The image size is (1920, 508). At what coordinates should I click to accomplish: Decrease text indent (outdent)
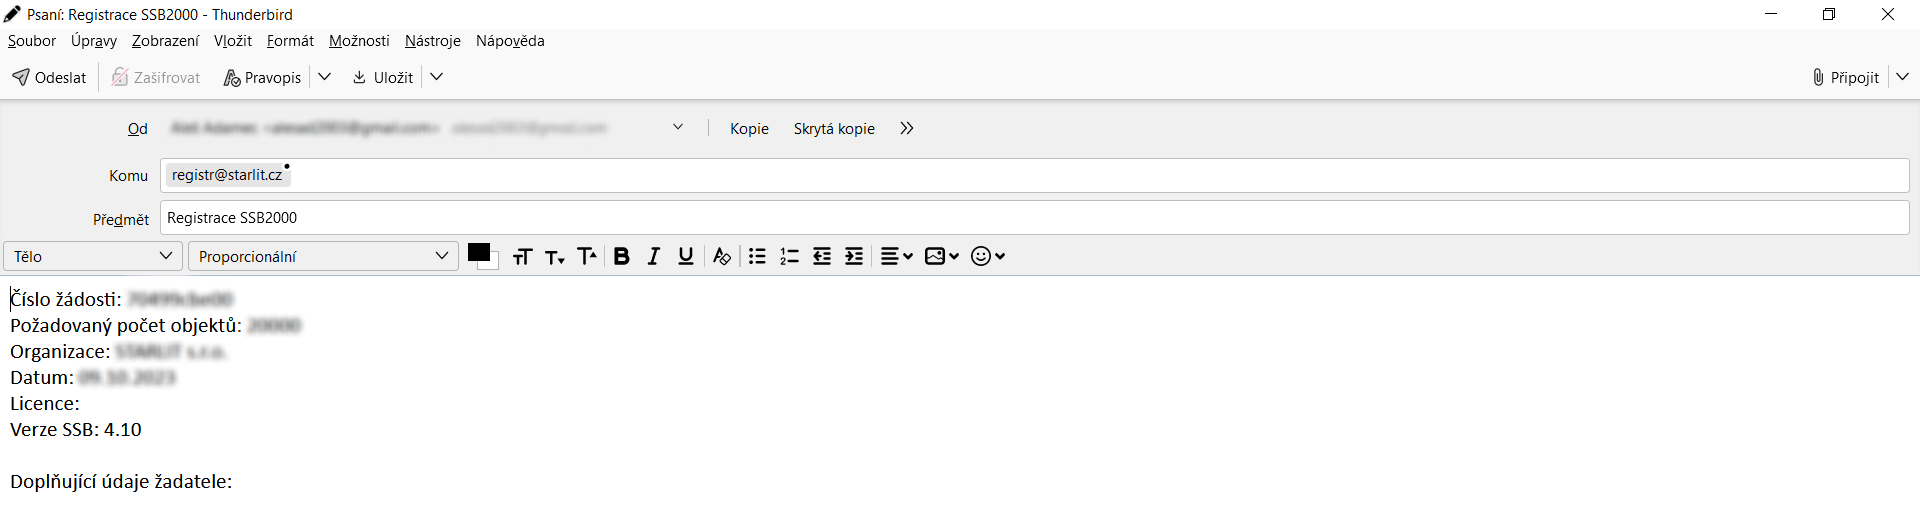[821, 257]
